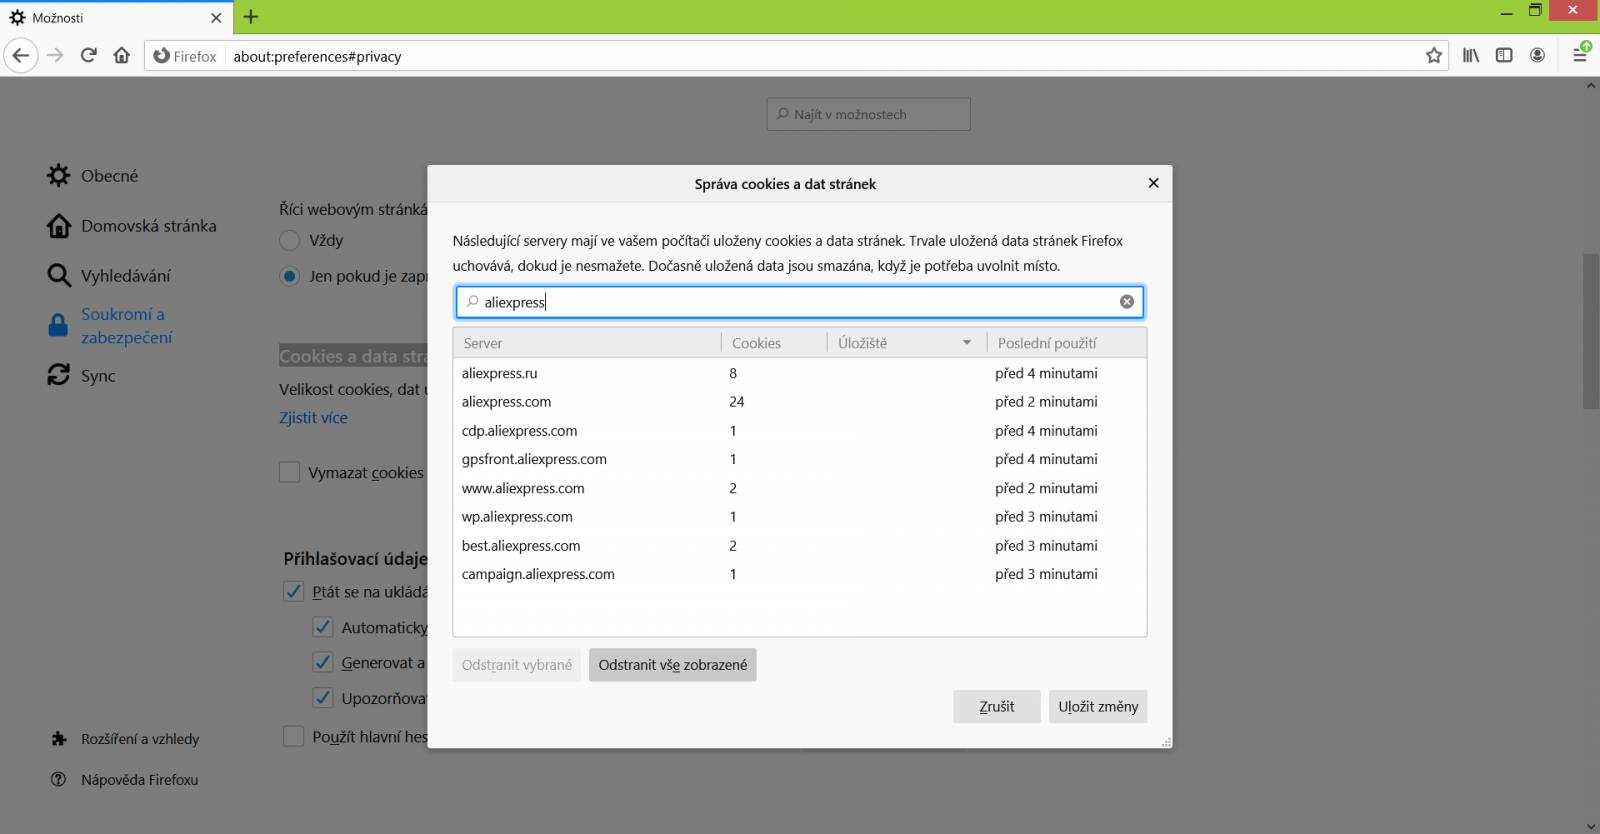
Task: Focus the Najít v možnostech search box
Action: pos(869,114)
